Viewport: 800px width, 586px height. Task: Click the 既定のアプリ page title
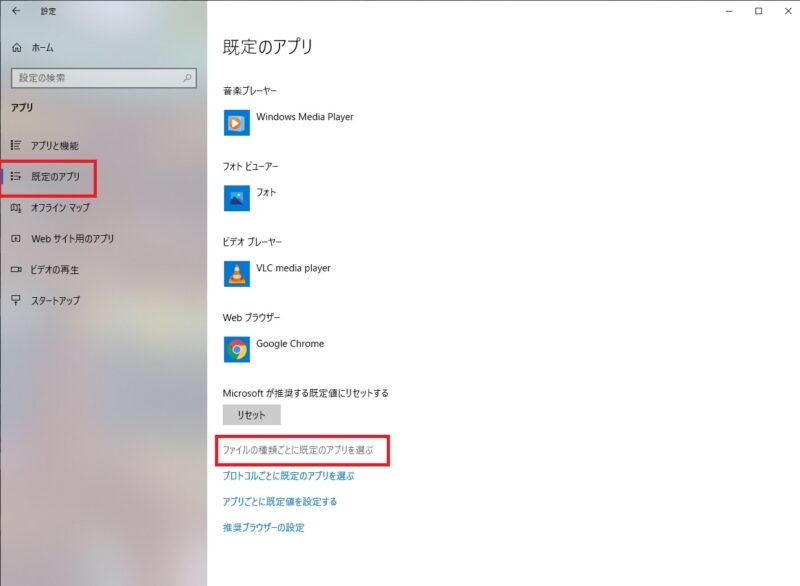(267, 46)
